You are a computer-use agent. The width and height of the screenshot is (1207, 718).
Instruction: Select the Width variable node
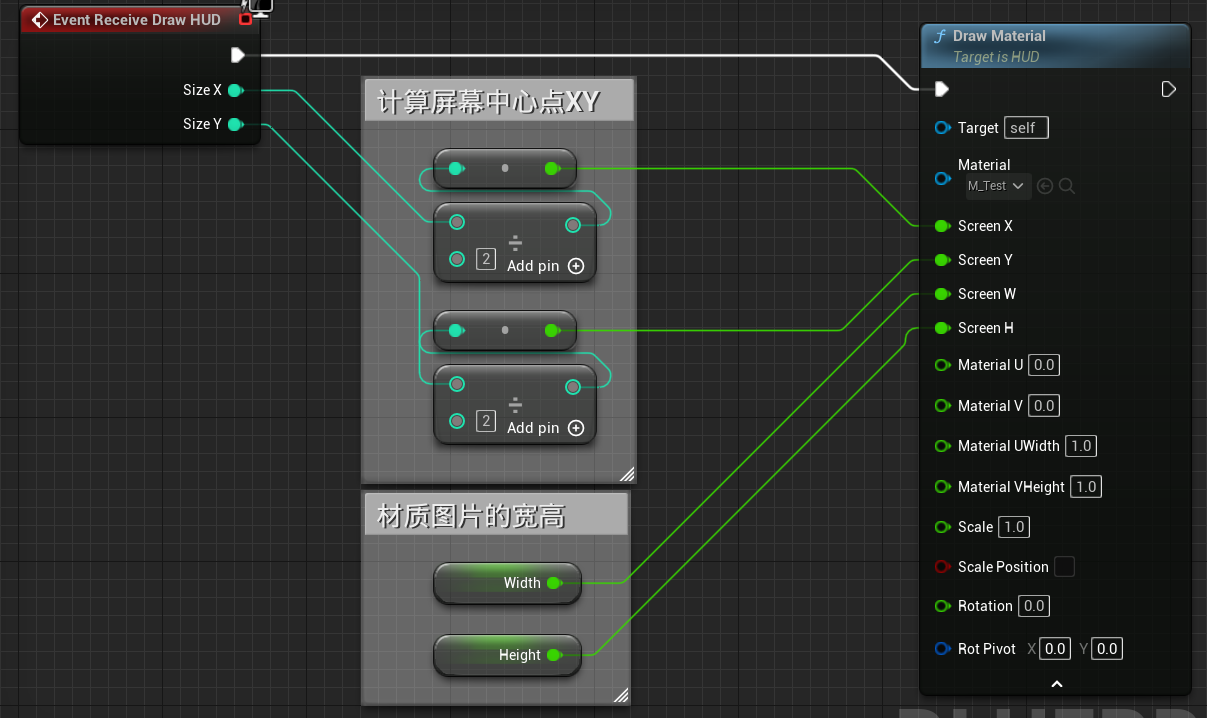pyautogui.click(x=507, y=583)
